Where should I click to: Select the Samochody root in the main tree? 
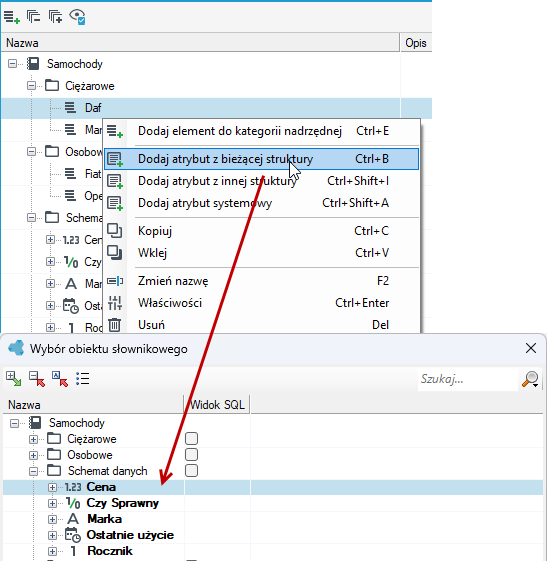coord(75,64)
